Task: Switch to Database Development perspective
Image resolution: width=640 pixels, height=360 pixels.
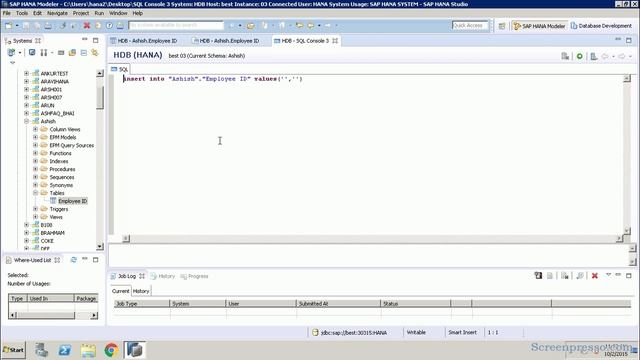Action: [x=601, y=26]
